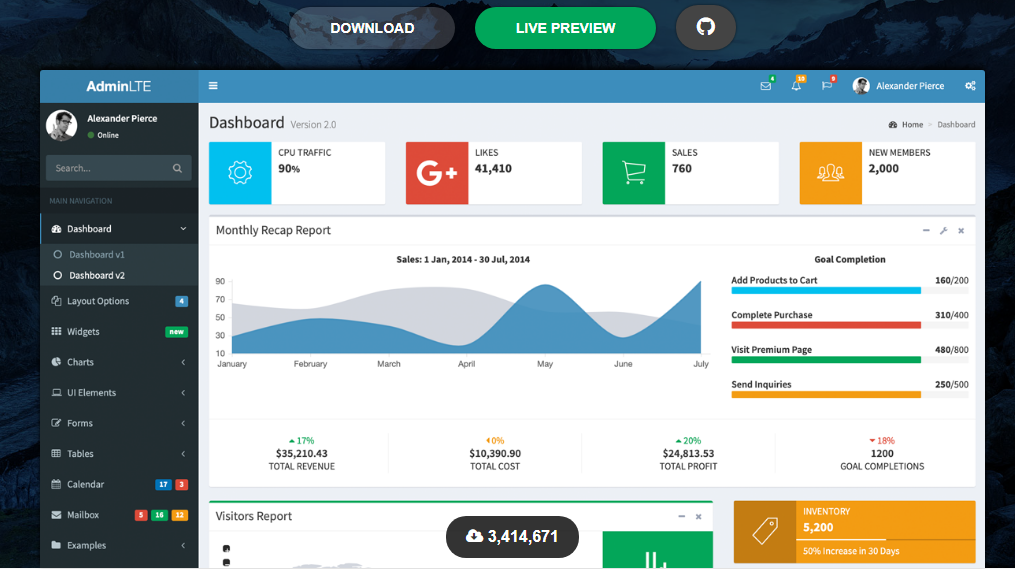Collapse Monthly Recap Report with minus icon
Image resolution: width=1015 pixels, height=569 pixels.
tap(926, 230)
